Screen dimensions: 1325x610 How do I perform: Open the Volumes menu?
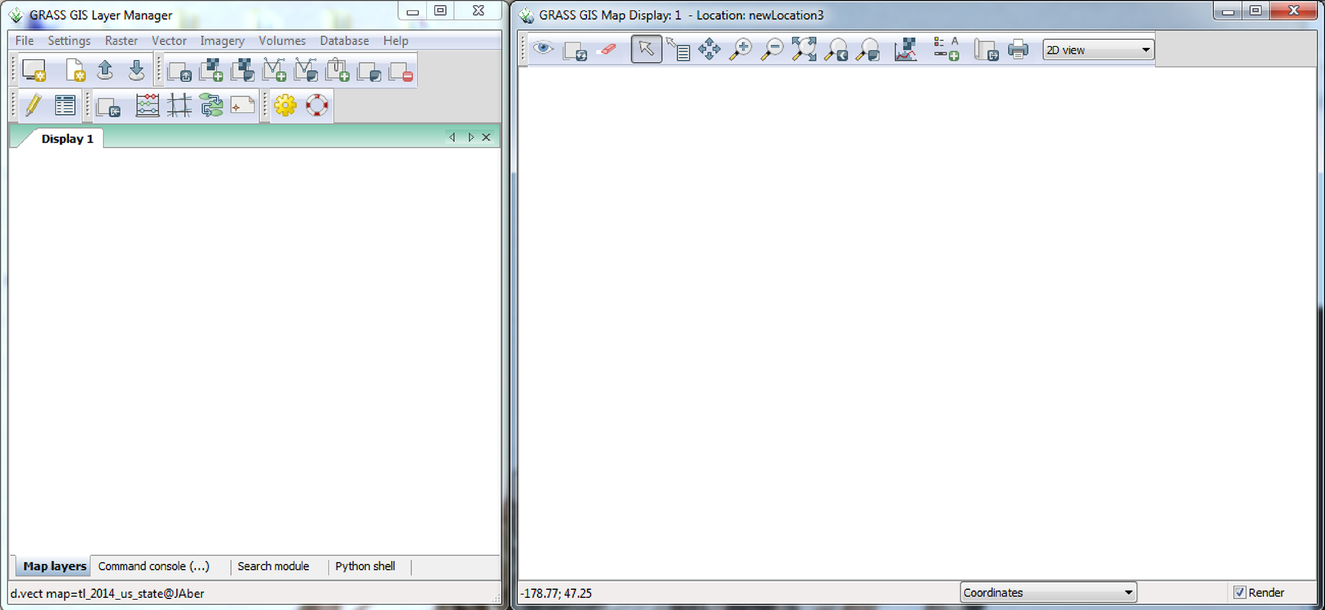[x=282, y=41]
